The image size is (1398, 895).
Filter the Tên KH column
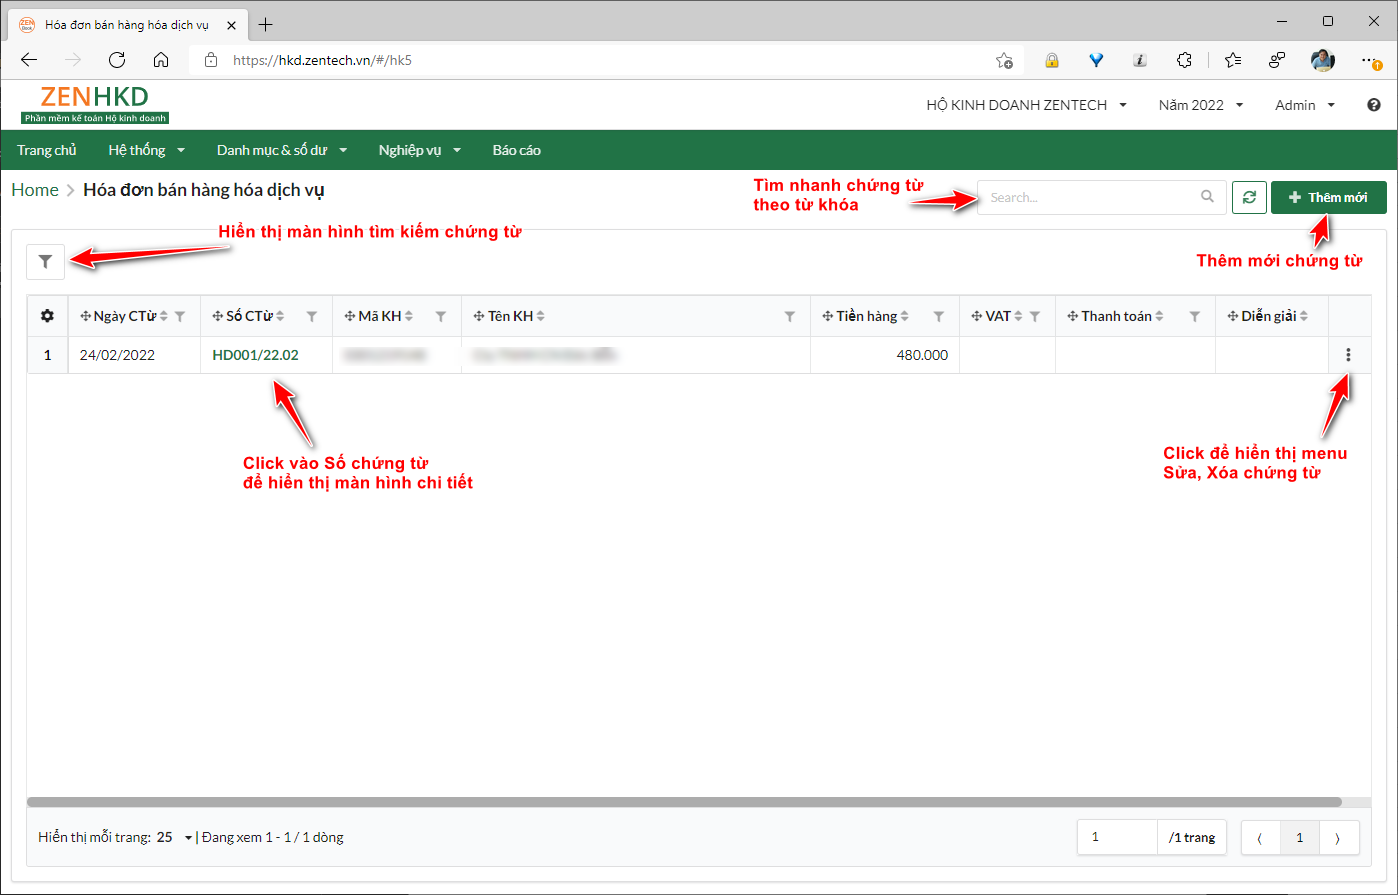(789, 317)
